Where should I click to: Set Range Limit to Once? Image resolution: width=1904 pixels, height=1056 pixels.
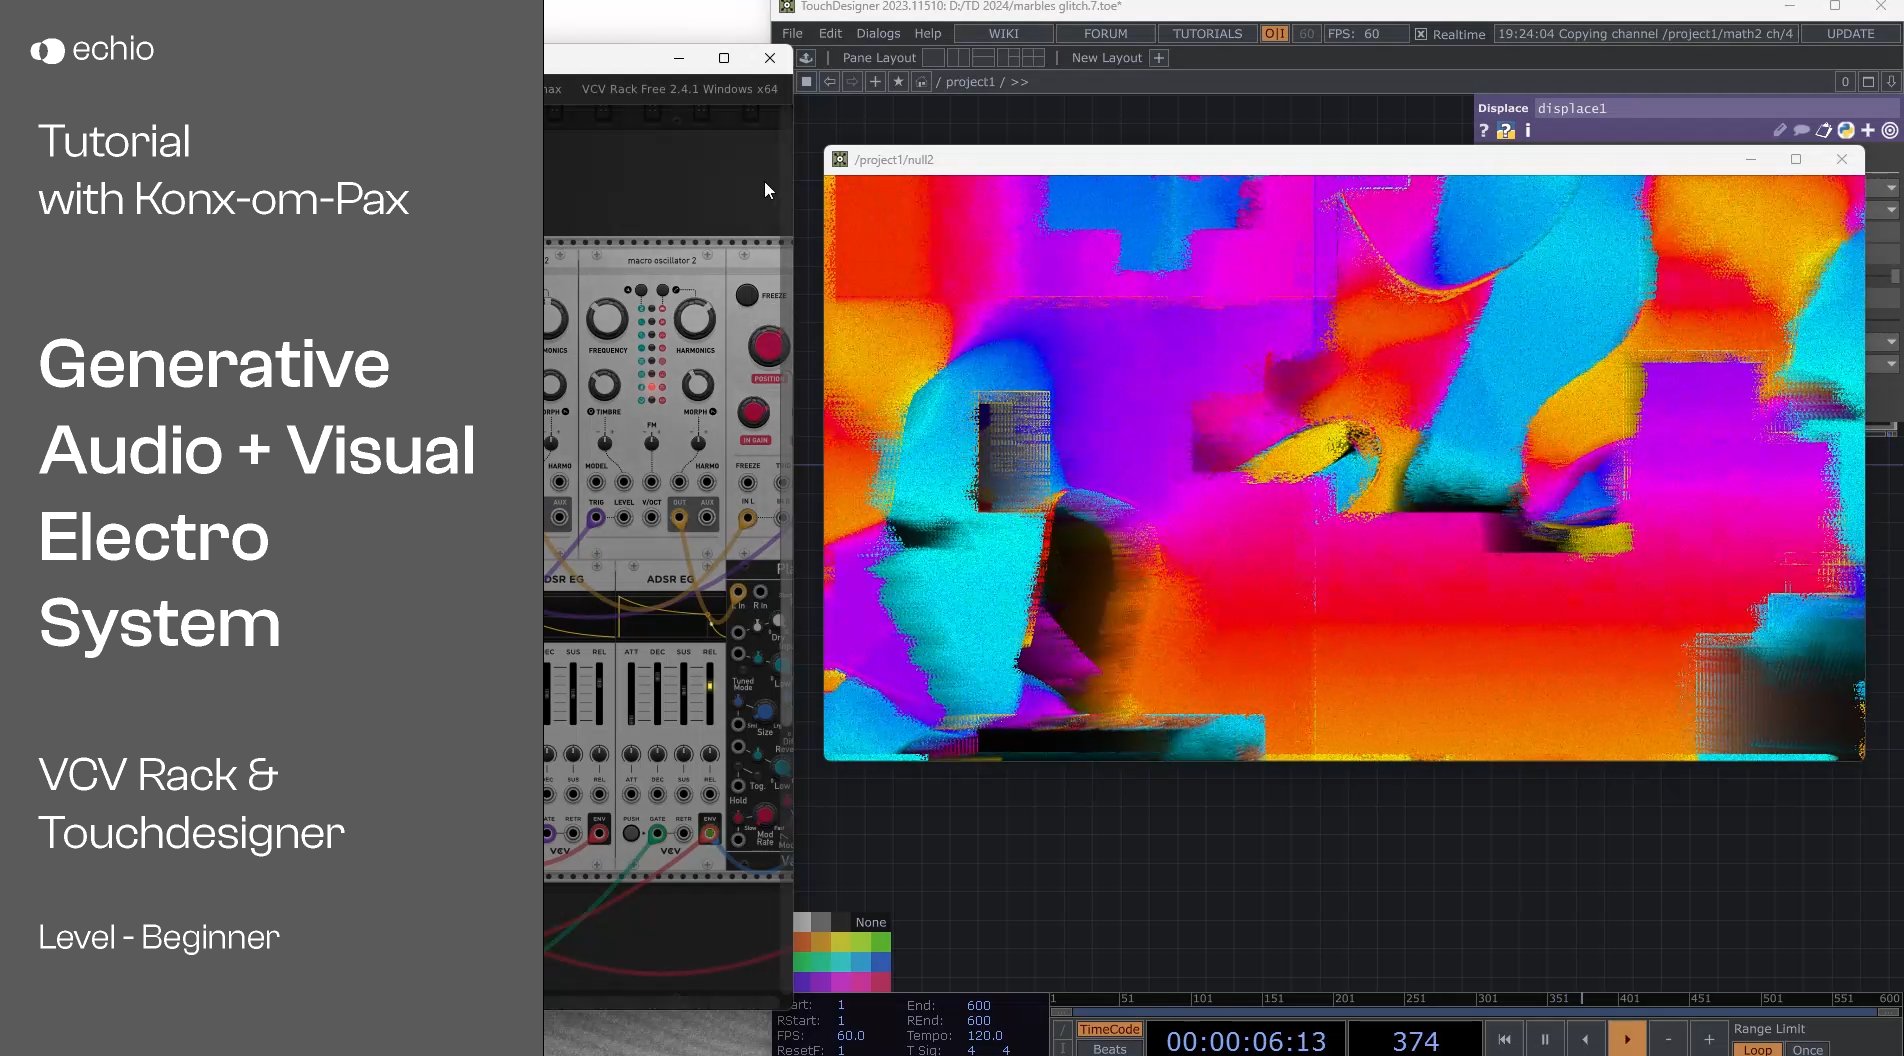[1808, 1050]
